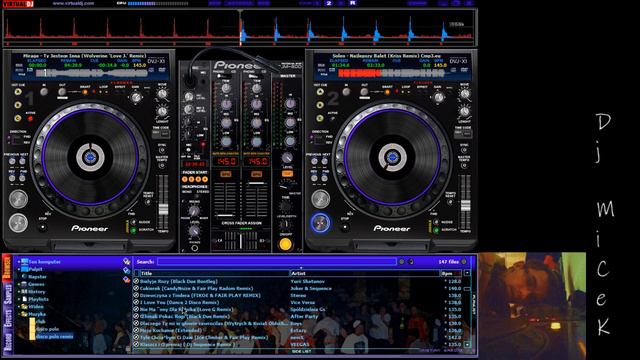Open the Effects side tab
Image resolution: width=640 pixels, height=360 pixels.
(x=7, y=318)
